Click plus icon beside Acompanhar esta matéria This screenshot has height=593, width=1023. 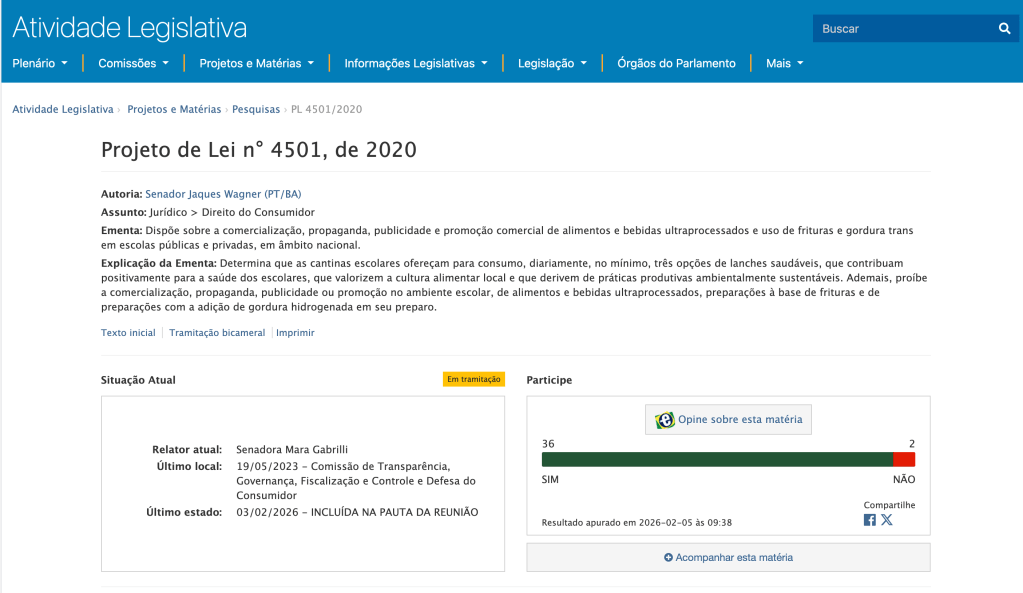668,557
